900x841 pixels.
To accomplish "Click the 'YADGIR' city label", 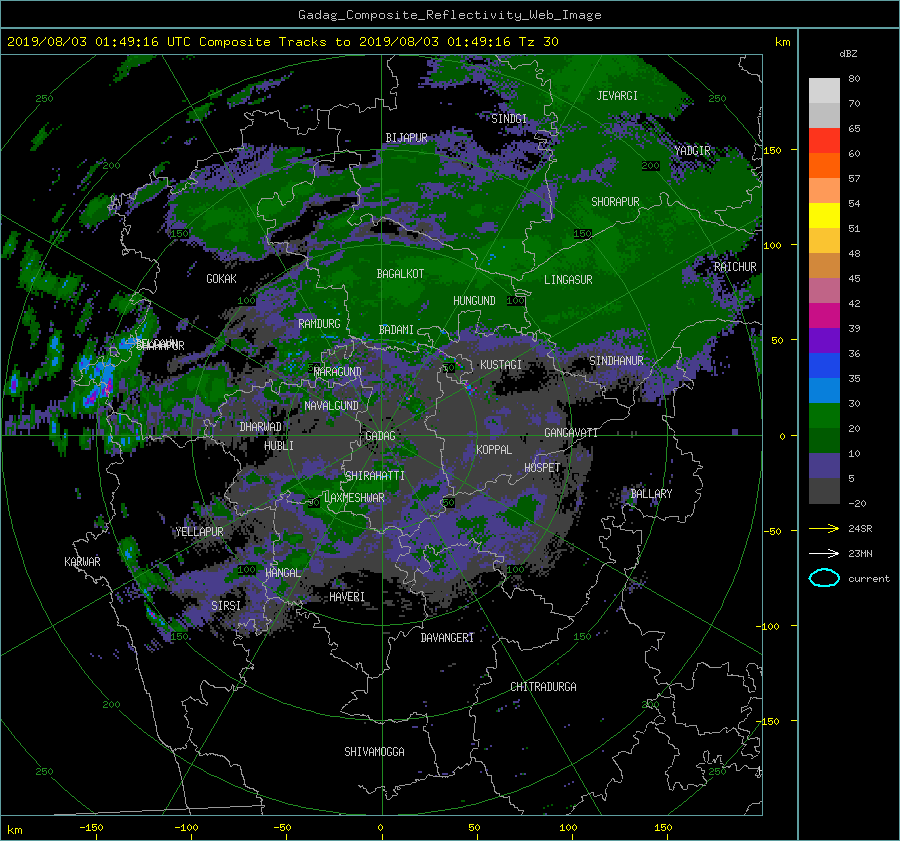I will (x=692, y=151).
